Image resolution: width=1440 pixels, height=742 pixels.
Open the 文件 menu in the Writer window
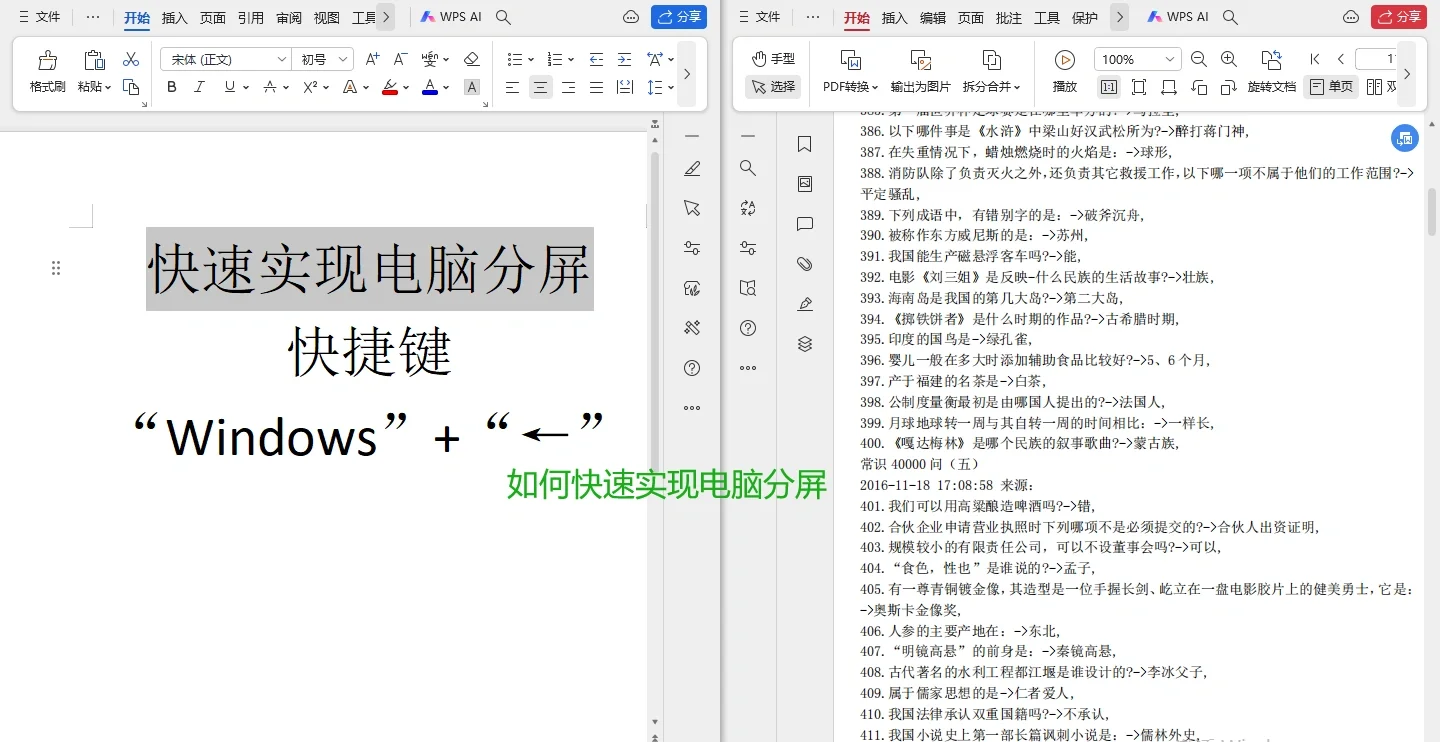(x=40, y=17)
